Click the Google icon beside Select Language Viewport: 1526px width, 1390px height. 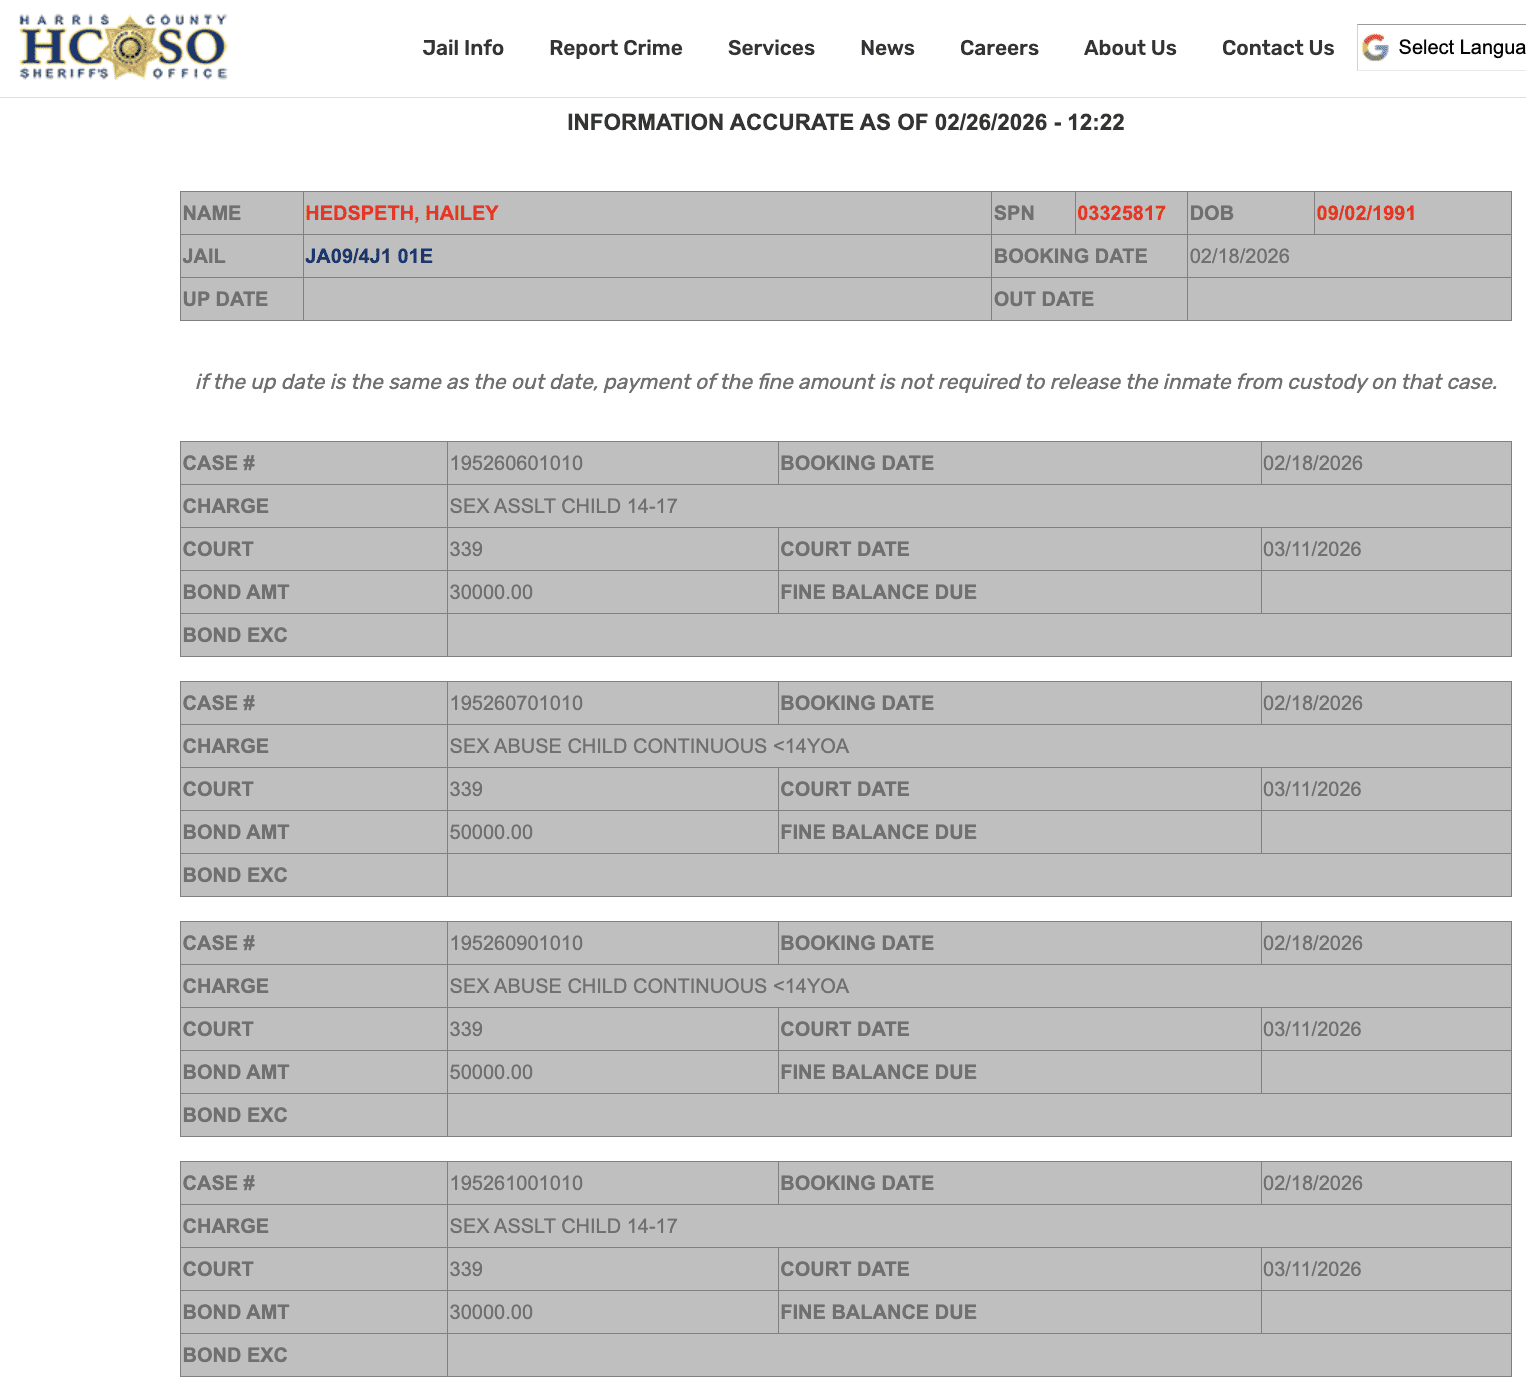pos(1376,47)
